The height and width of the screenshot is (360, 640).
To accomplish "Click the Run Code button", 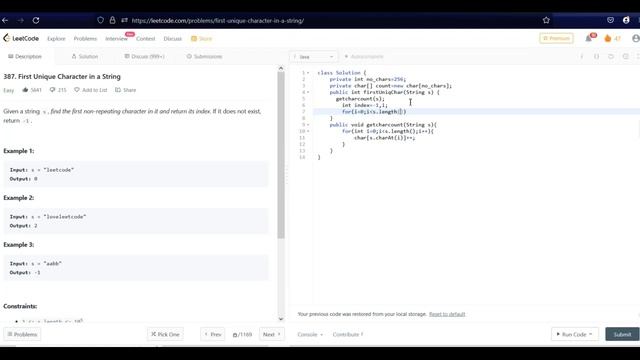I will [575, 334].
